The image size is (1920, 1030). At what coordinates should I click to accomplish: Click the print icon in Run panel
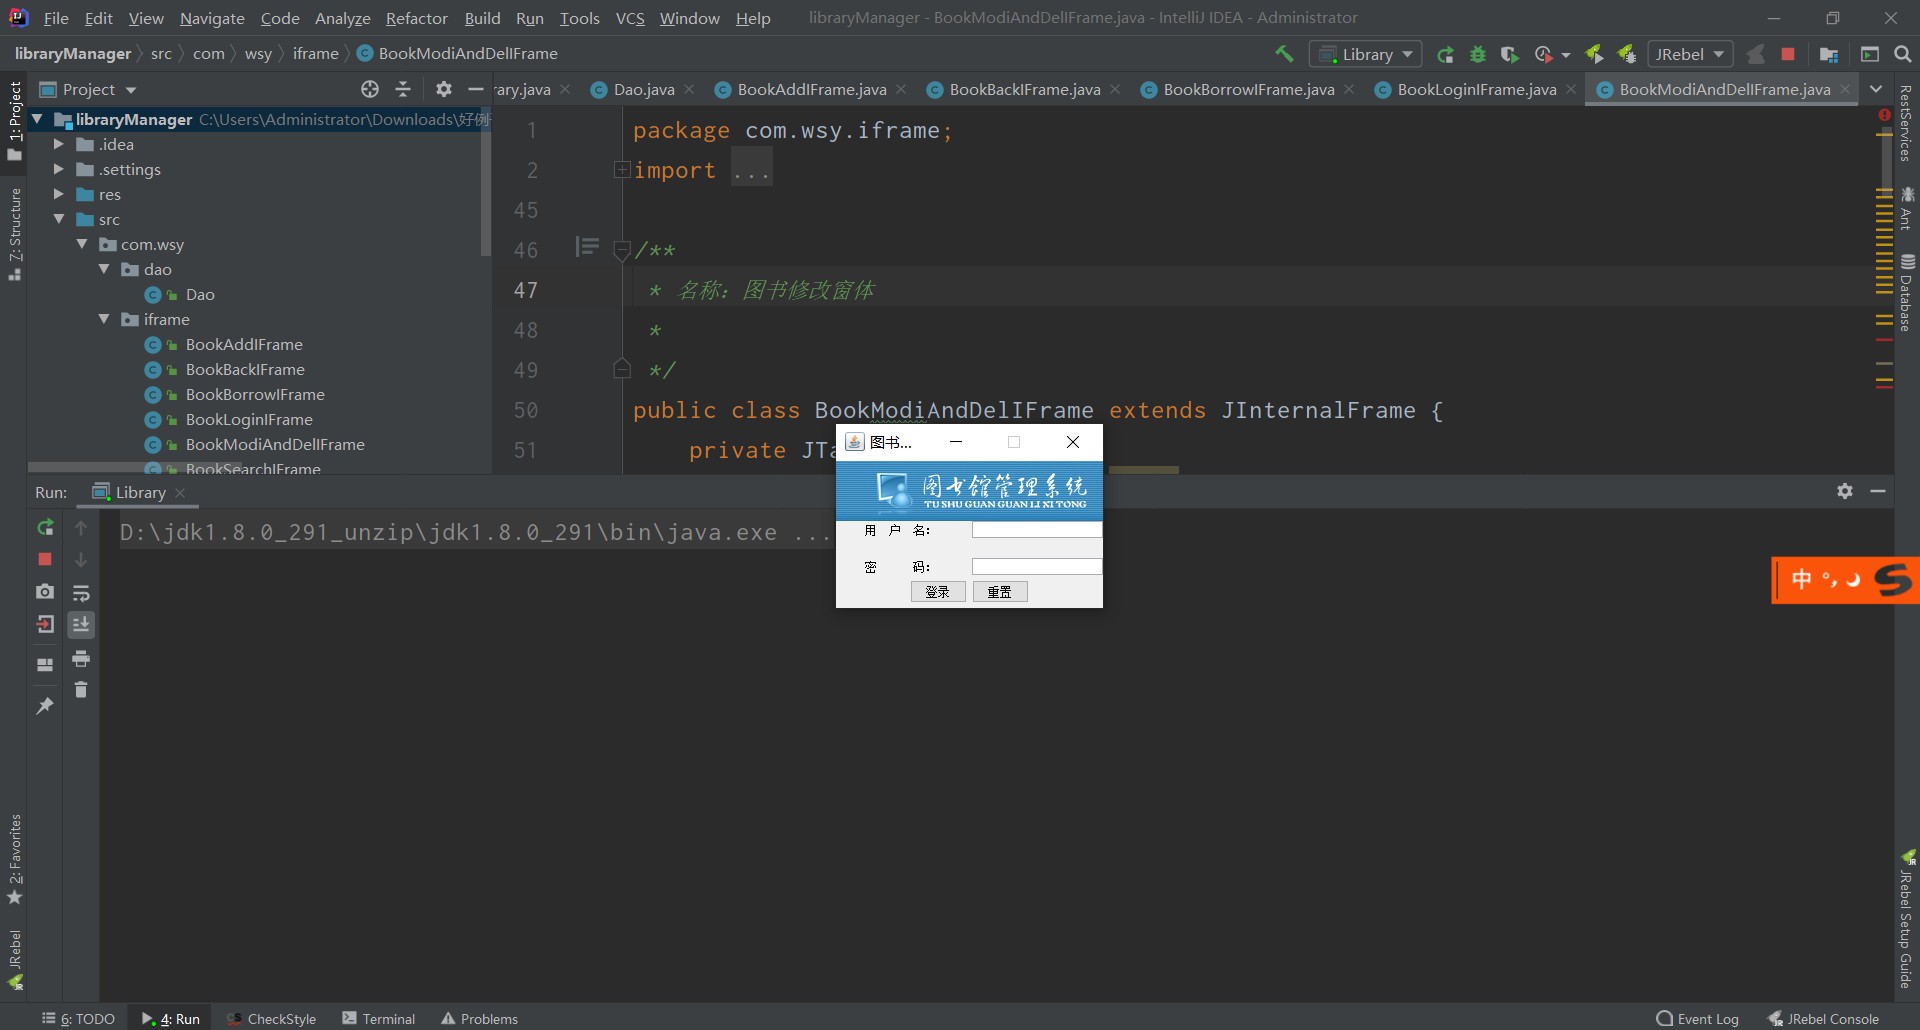coord(81,658)
